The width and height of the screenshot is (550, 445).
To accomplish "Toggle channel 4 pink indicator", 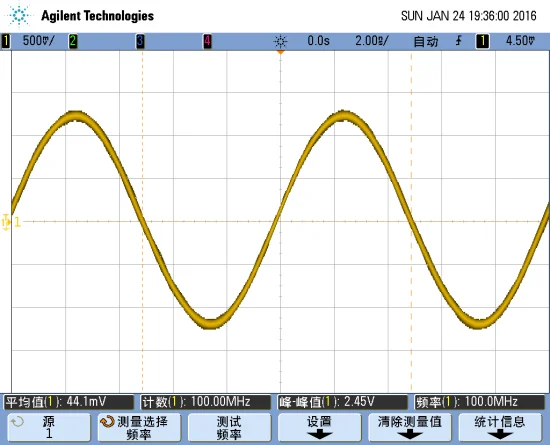I will [207, 41].
